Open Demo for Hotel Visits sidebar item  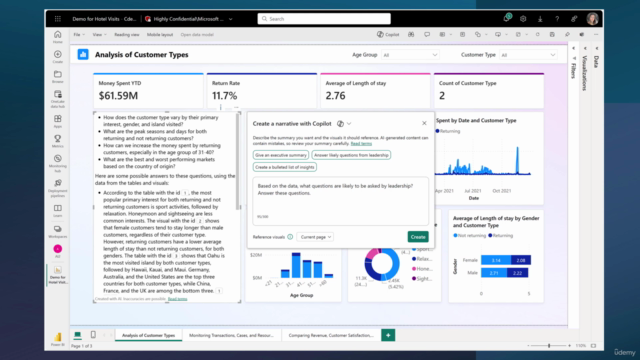(58, 275)
